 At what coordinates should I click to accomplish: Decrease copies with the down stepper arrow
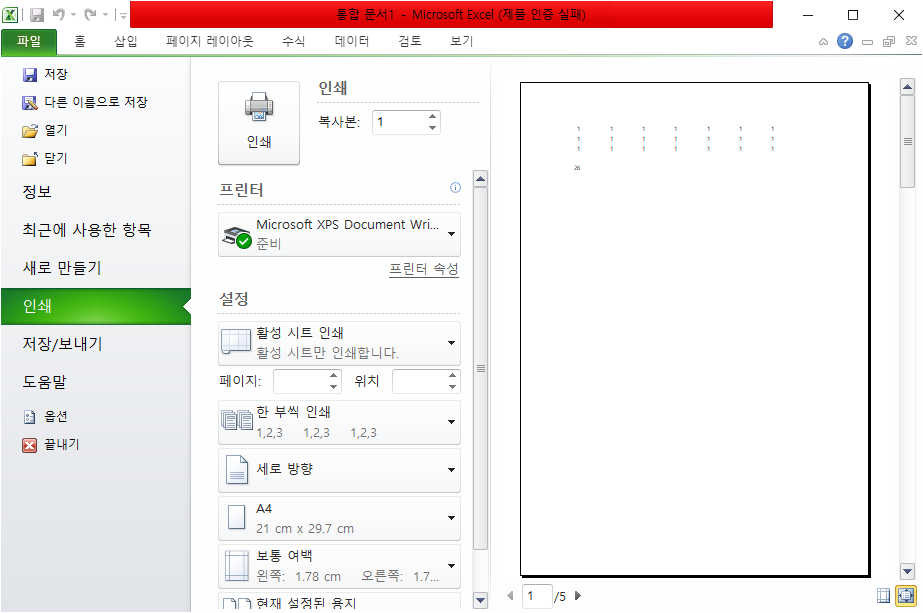[x=433, y=128]
